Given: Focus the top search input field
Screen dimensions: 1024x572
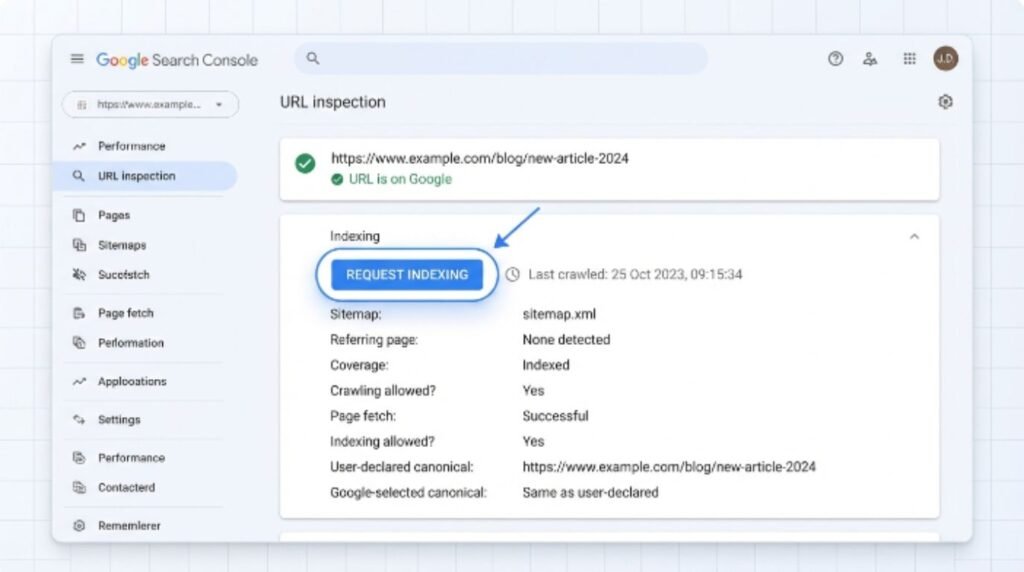Looking at the screenshot, I should (x=501, y=58).
